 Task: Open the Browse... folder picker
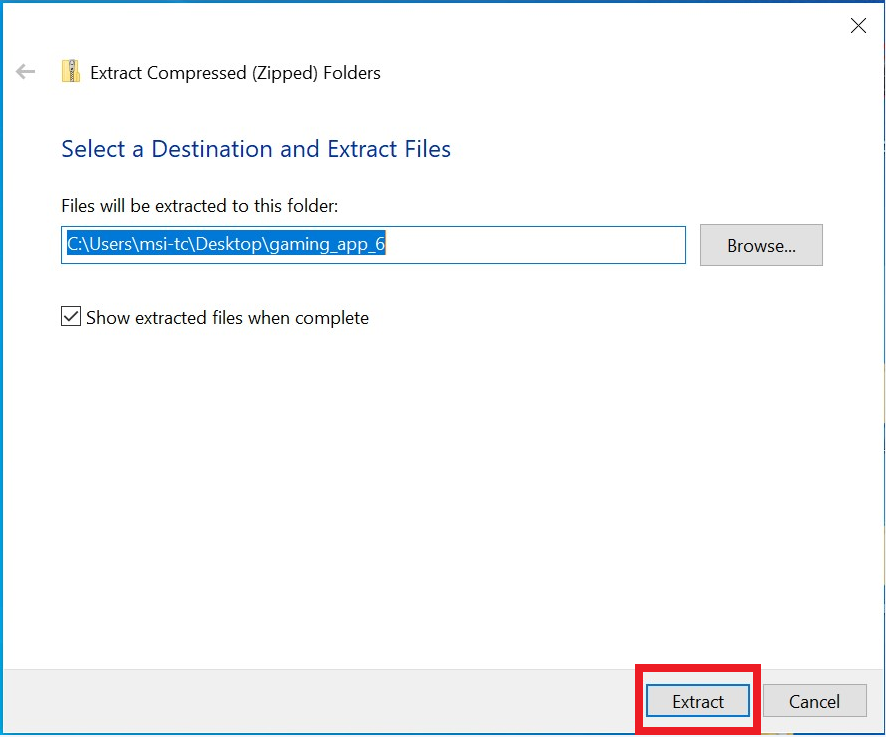coord(761,245)
